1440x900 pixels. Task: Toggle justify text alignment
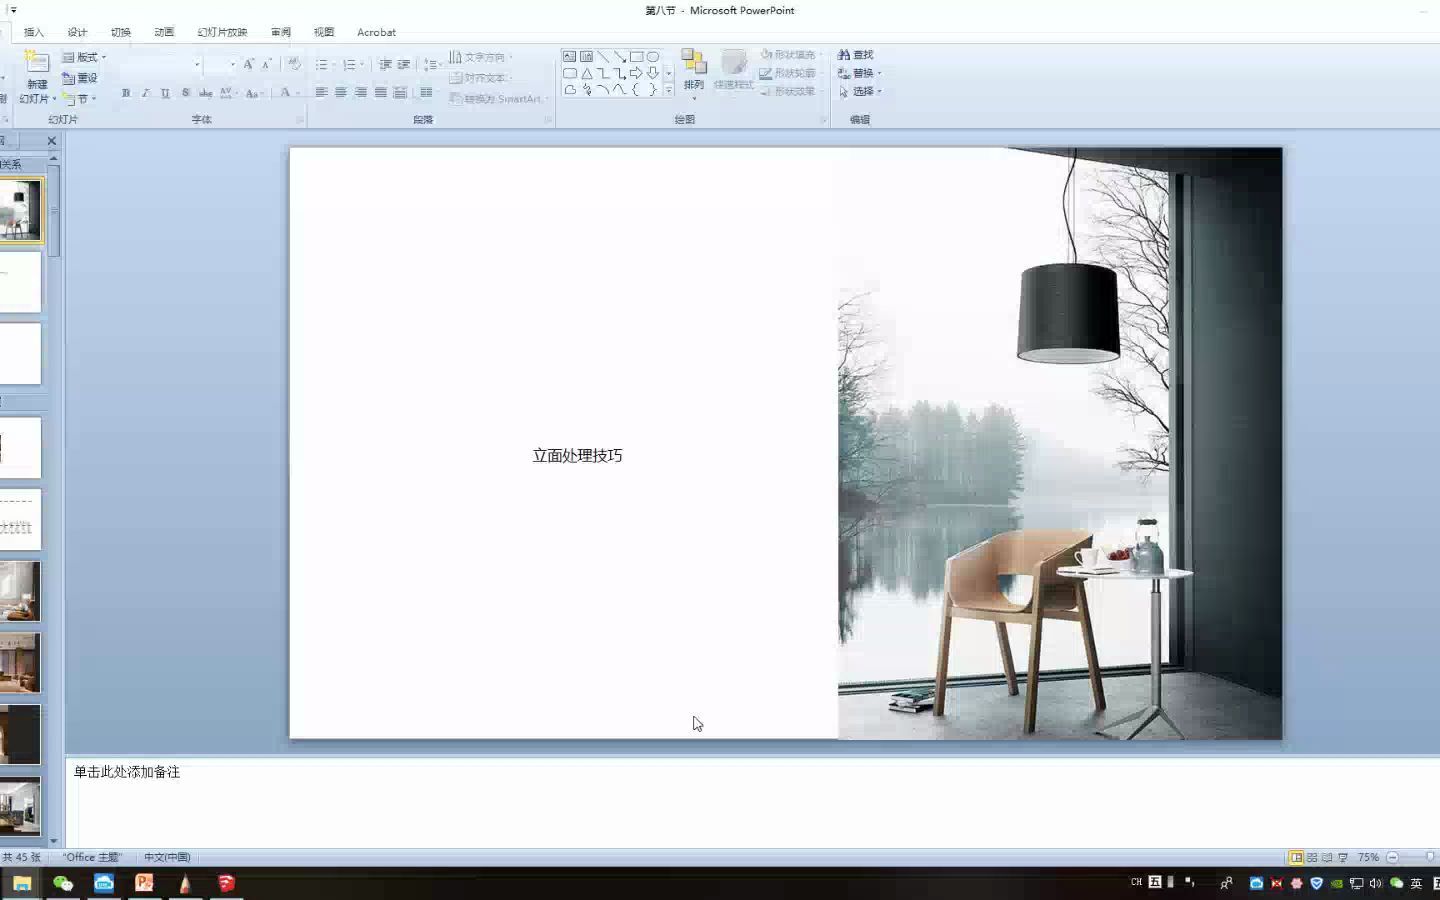(x=381, y=92)
